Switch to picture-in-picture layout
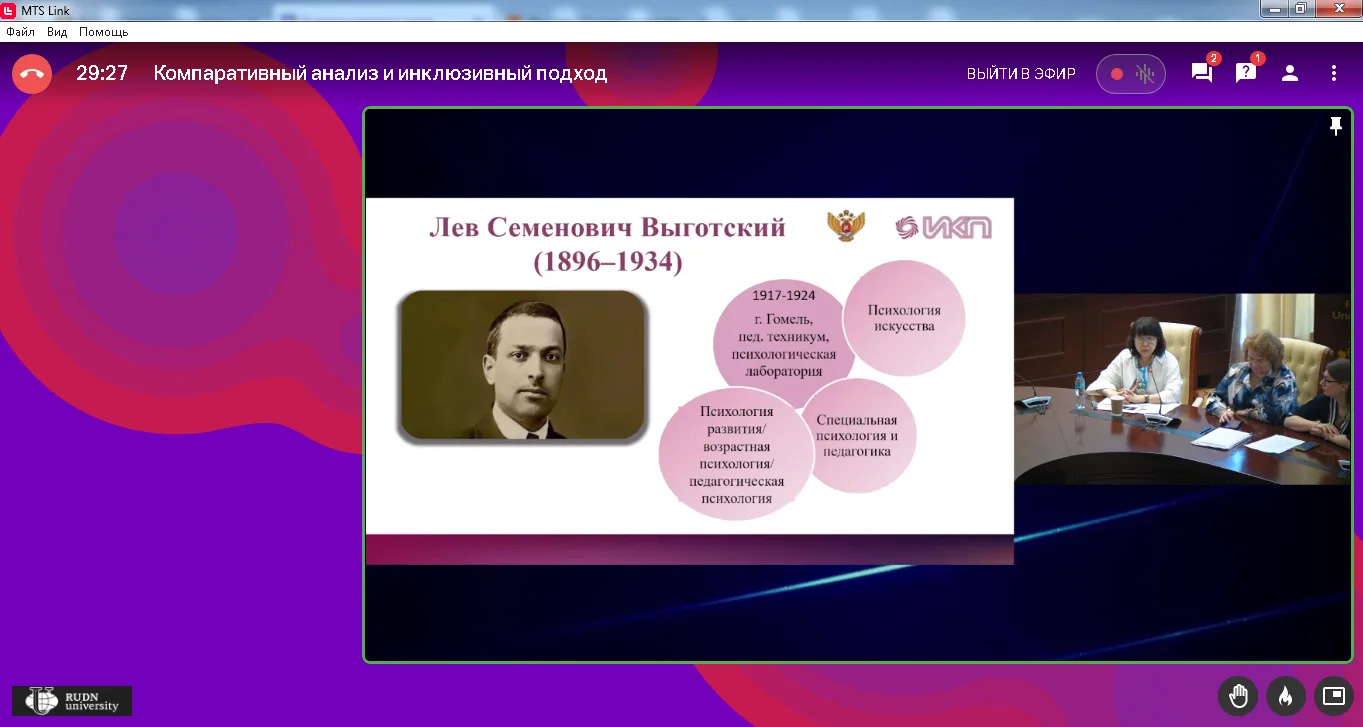This screenshot has width=1363, height=727. click(x=1333, y=695)
